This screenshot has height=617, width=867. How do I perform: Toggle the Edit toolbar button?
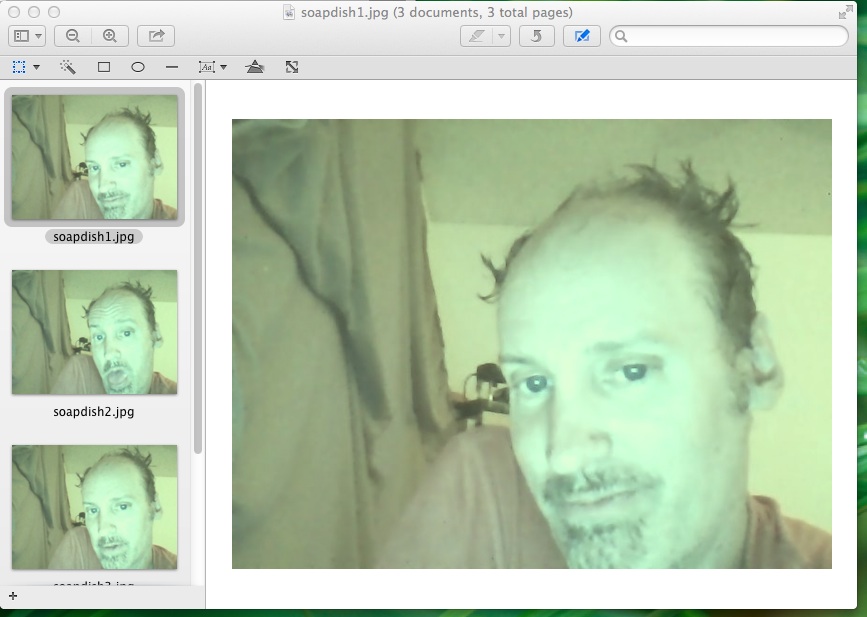click(582, 36)
